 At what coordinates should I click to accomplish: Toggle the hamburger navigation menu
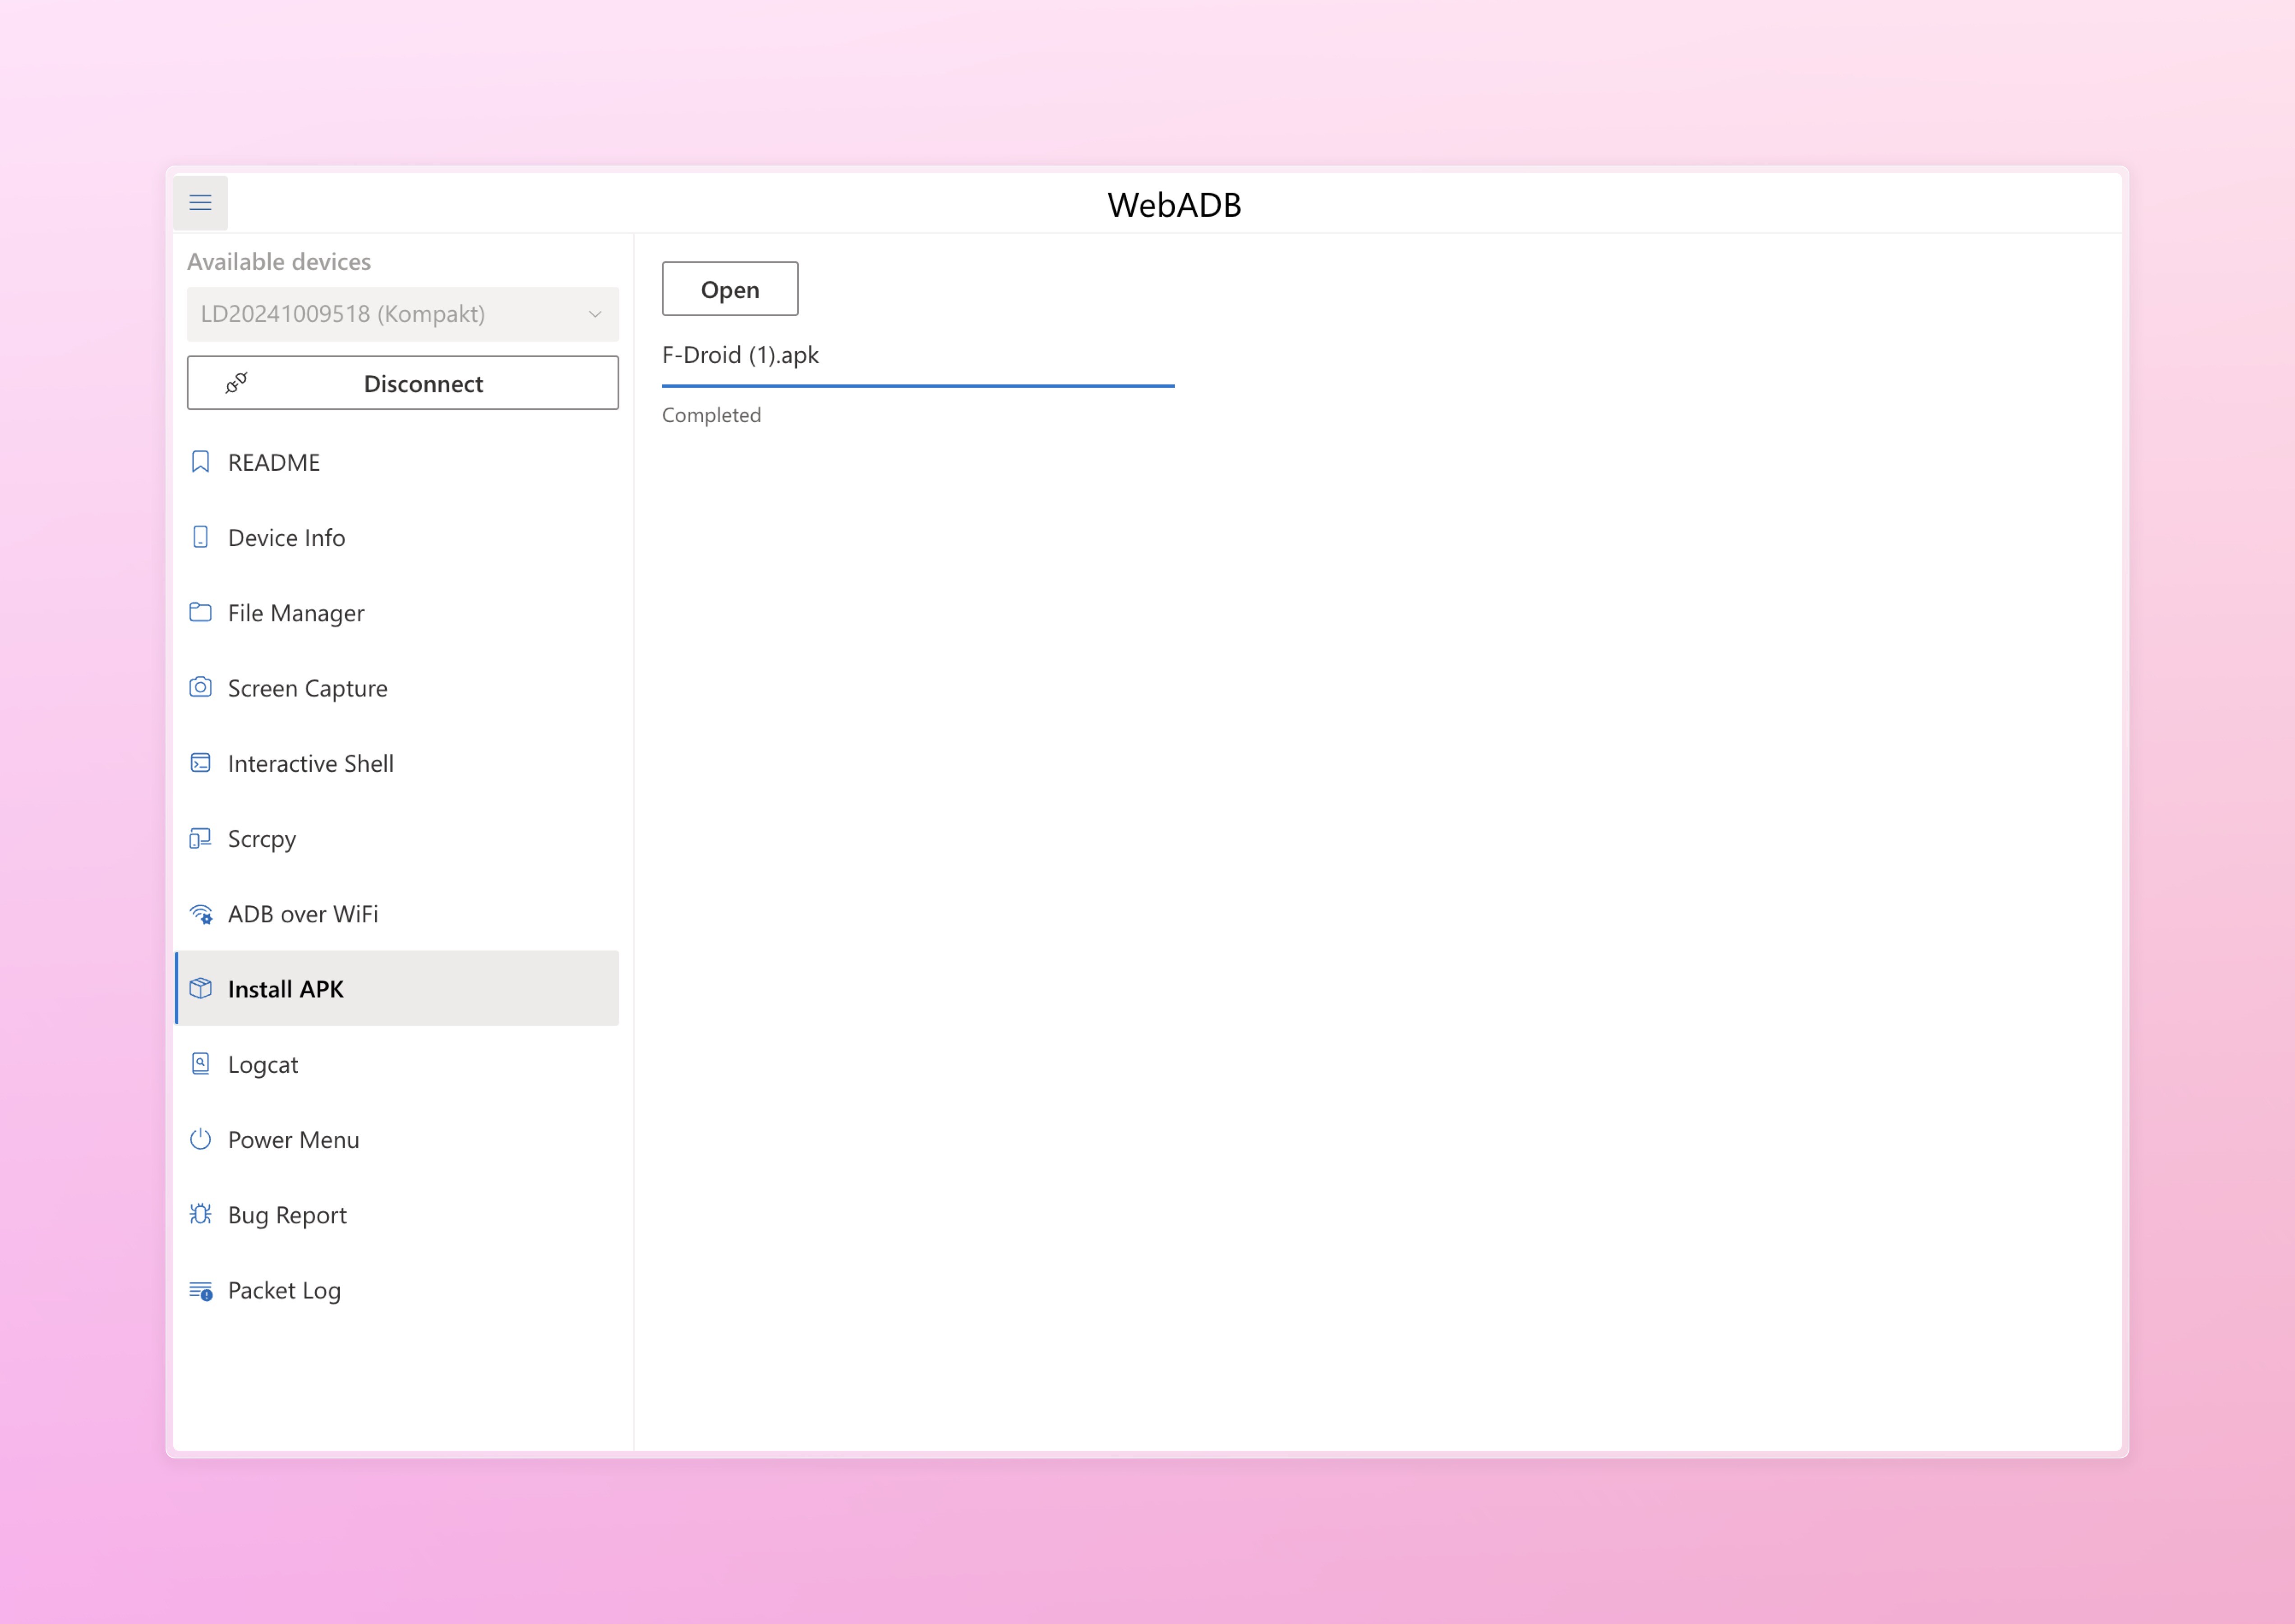point(200,203)
